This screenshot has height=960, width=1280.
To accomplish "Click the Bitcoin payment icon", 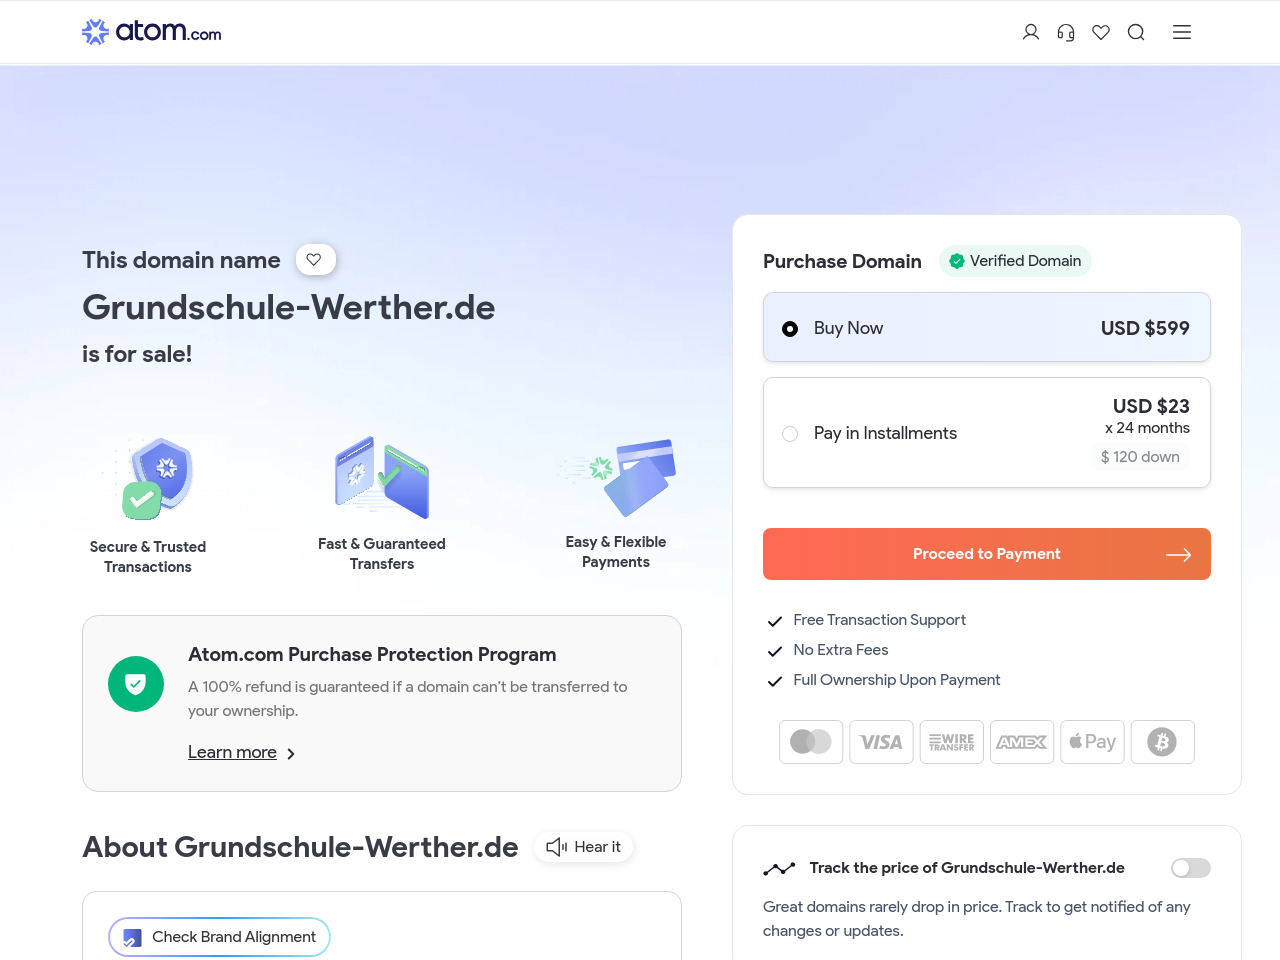I will pyautogui.click(x=1162, y=742).
